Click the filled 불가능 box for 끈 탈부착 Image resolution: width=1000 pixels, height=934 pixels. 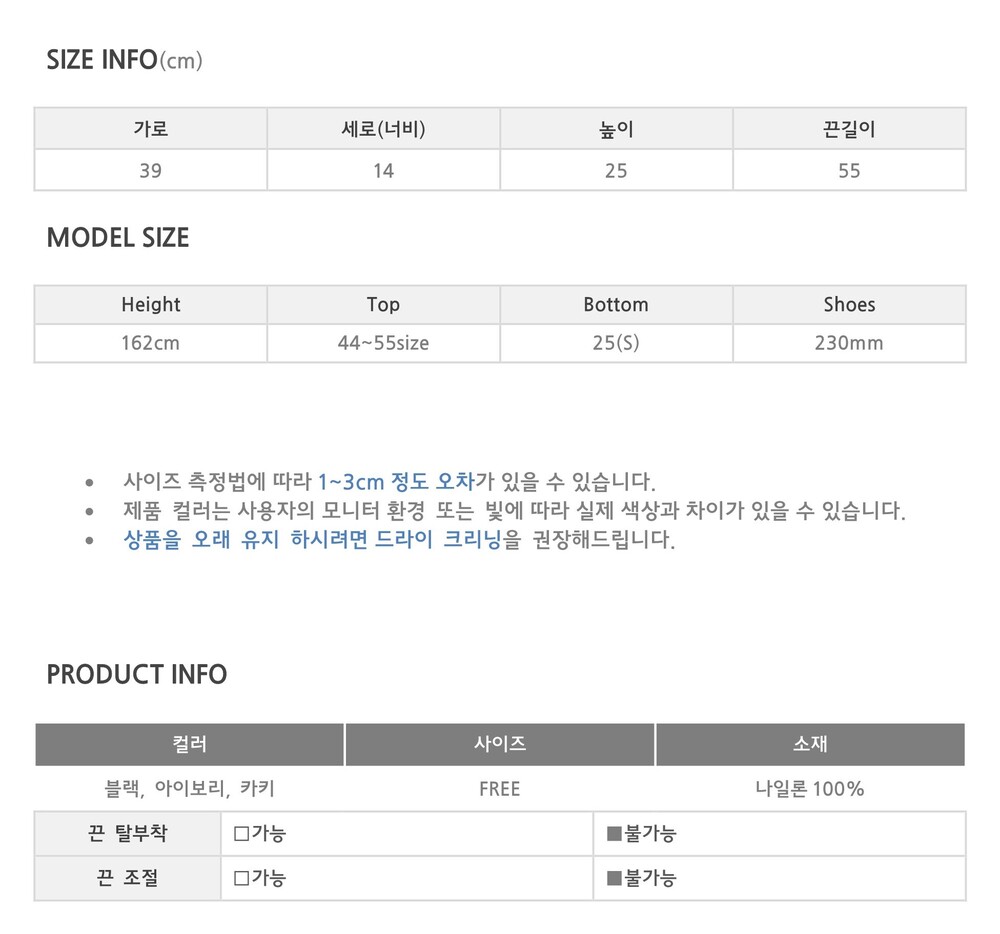click(614, 834)
